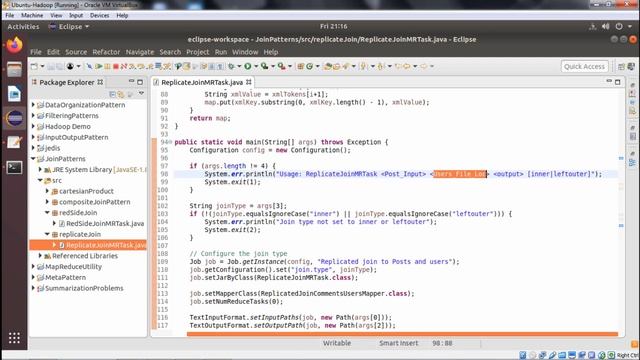Viewport: 640px width, 360px height.
Task: Click the Step Into icon
Action: (x=132, y=66)
